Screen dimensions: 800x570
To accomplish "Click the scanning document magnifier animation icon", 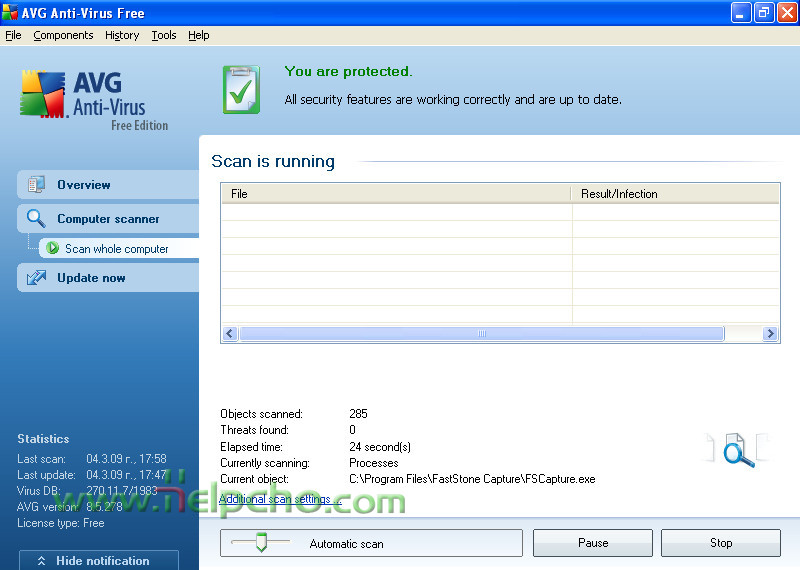I will tap(738, 449).
